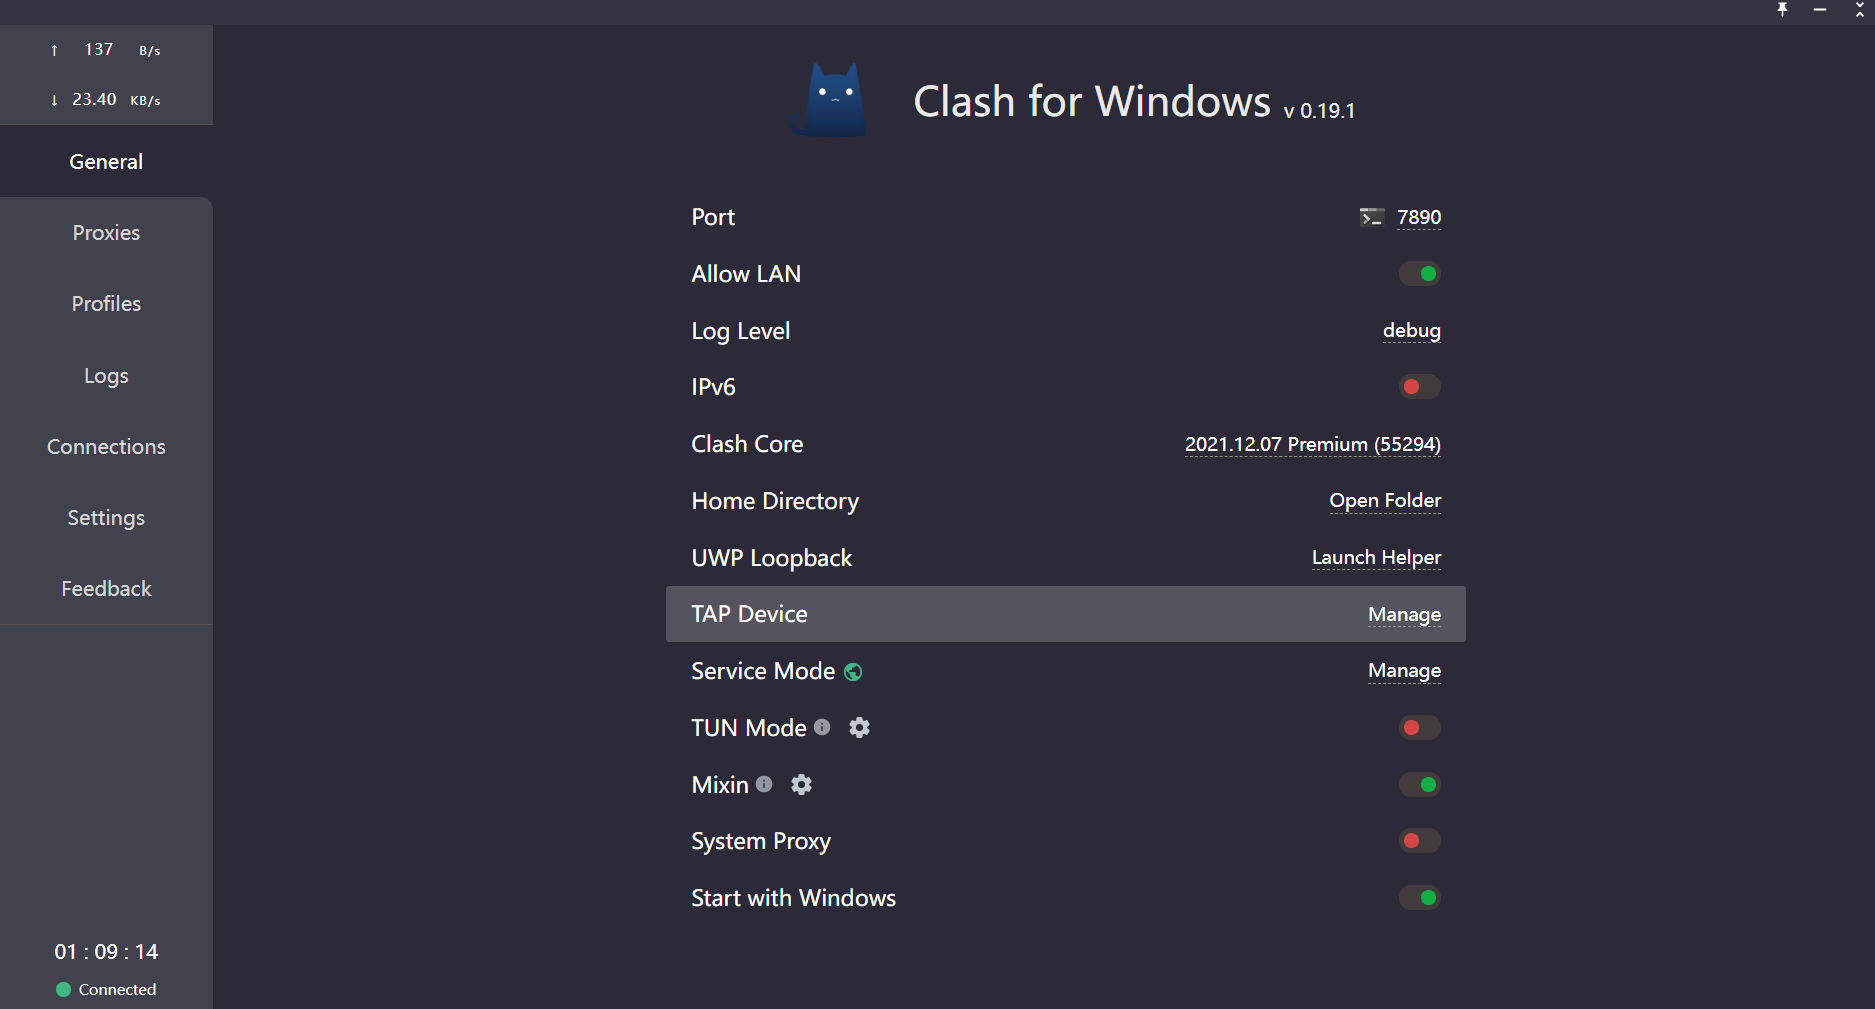Open Proxies tab in sidebar
This screenshot has height=1009, width=1875.
click(x=106, y=233)
